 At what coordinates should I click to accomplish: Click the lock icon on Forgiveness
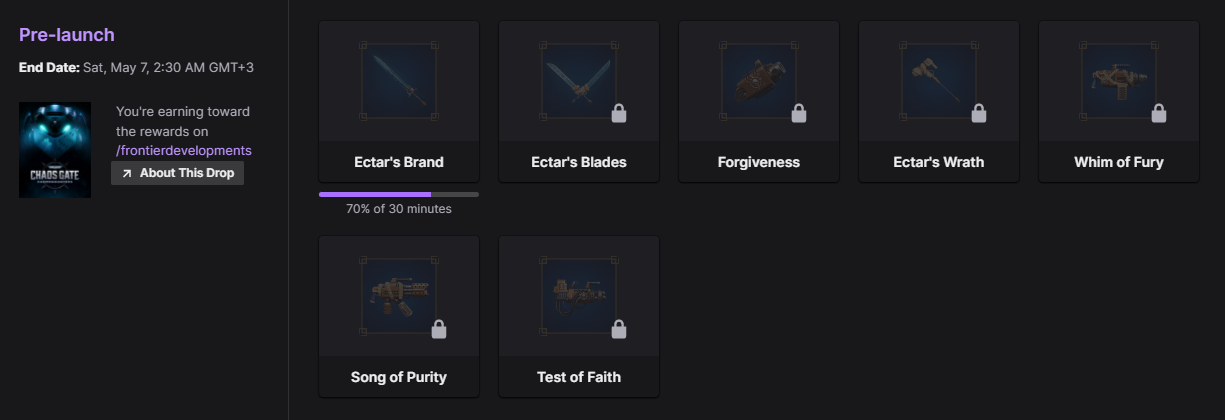(x=799, y=114)
